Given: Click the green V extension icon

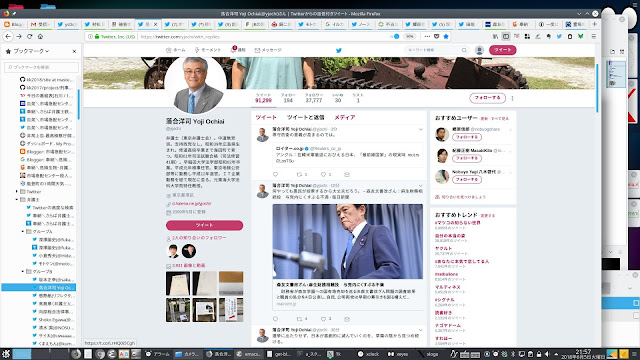Looking at the screenshot, I should click(580, 36).
